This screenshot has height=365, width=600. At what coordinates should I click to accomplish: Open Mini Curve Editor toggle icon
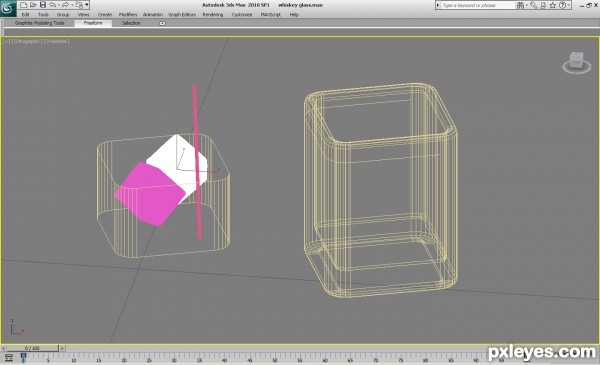(8, 358)
